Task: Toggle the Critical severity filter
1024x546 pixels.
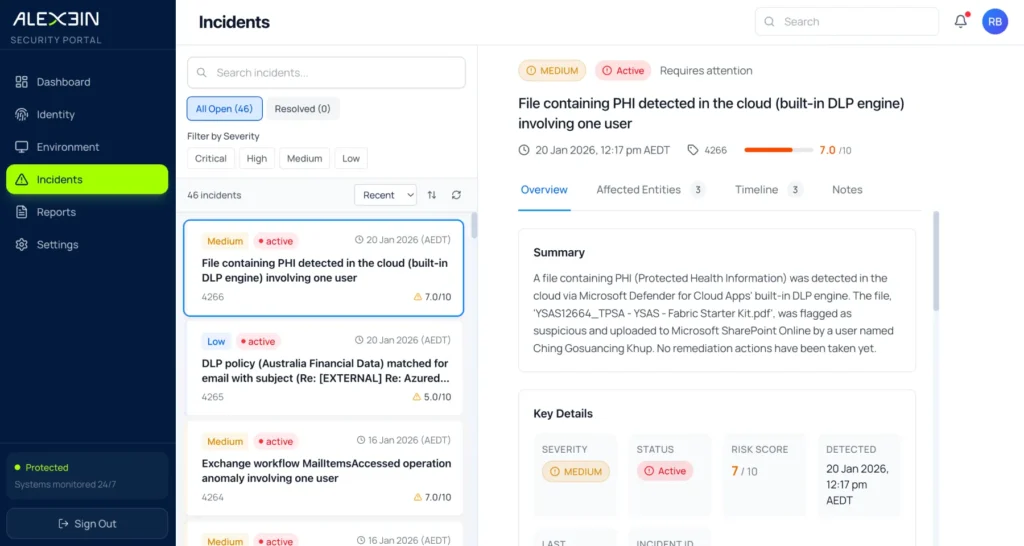Action: (x=211, y=158)
